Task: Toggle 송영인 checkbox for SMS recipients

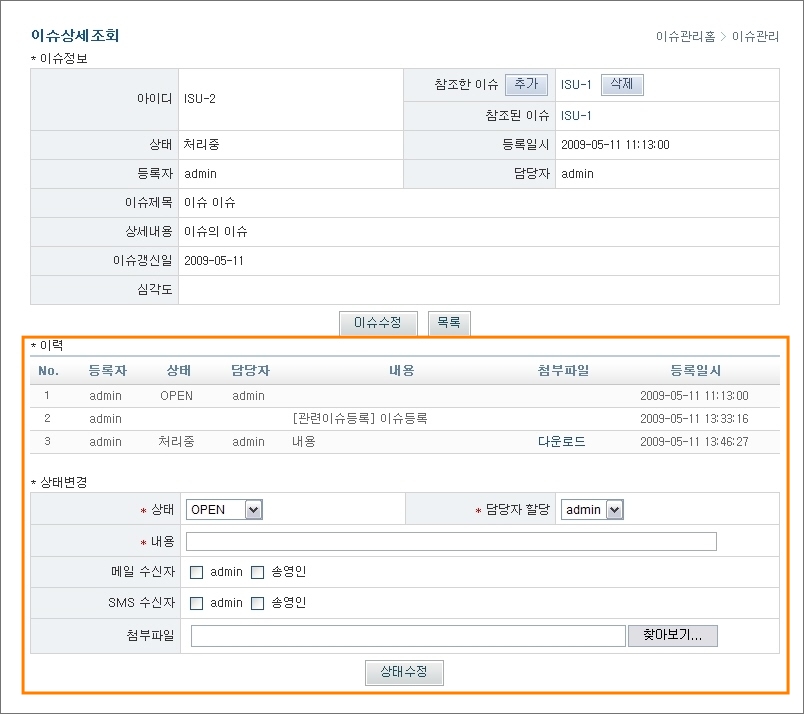Action: pyautogui.click(x=257, y=604)
